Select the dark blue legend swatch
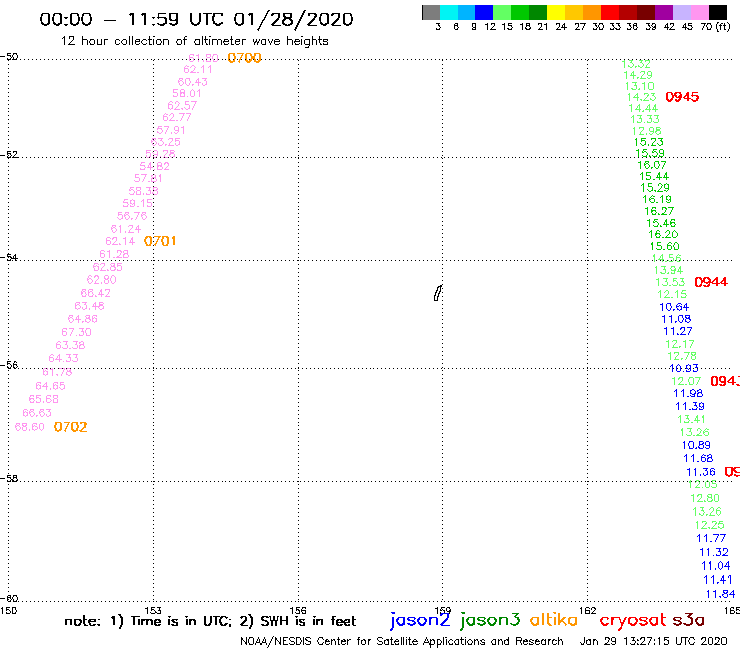740x650 pixels. [x=484, y=12]
